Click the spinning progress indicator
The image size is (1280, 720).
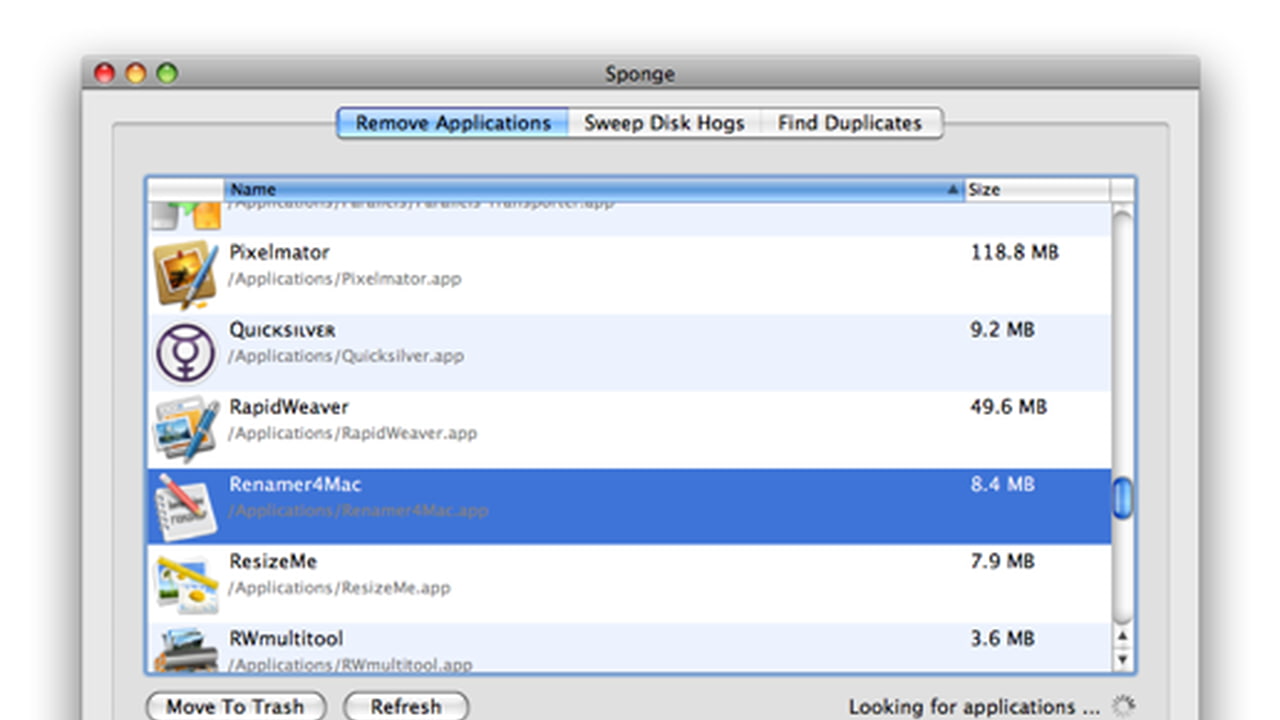click(1124, 707)
